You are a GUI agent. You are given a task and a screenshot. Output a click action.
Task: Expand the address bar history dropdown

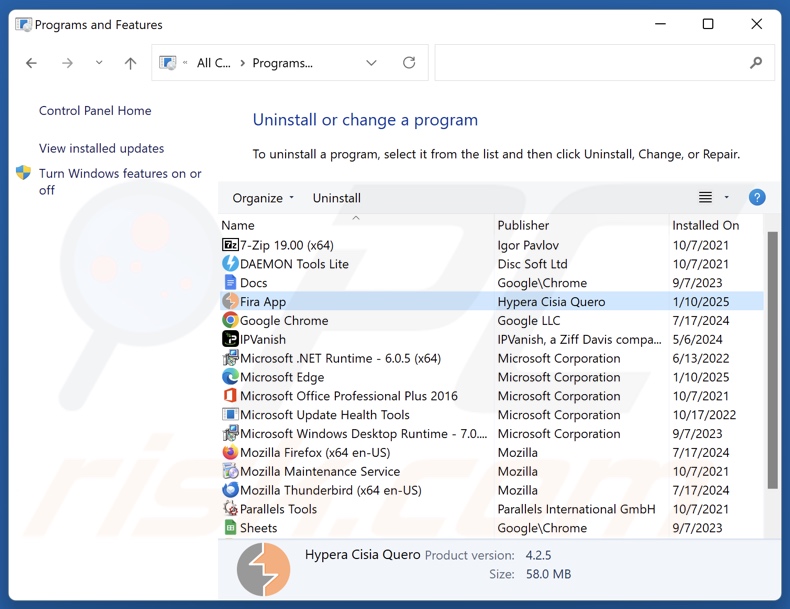[x=371, y=63]
